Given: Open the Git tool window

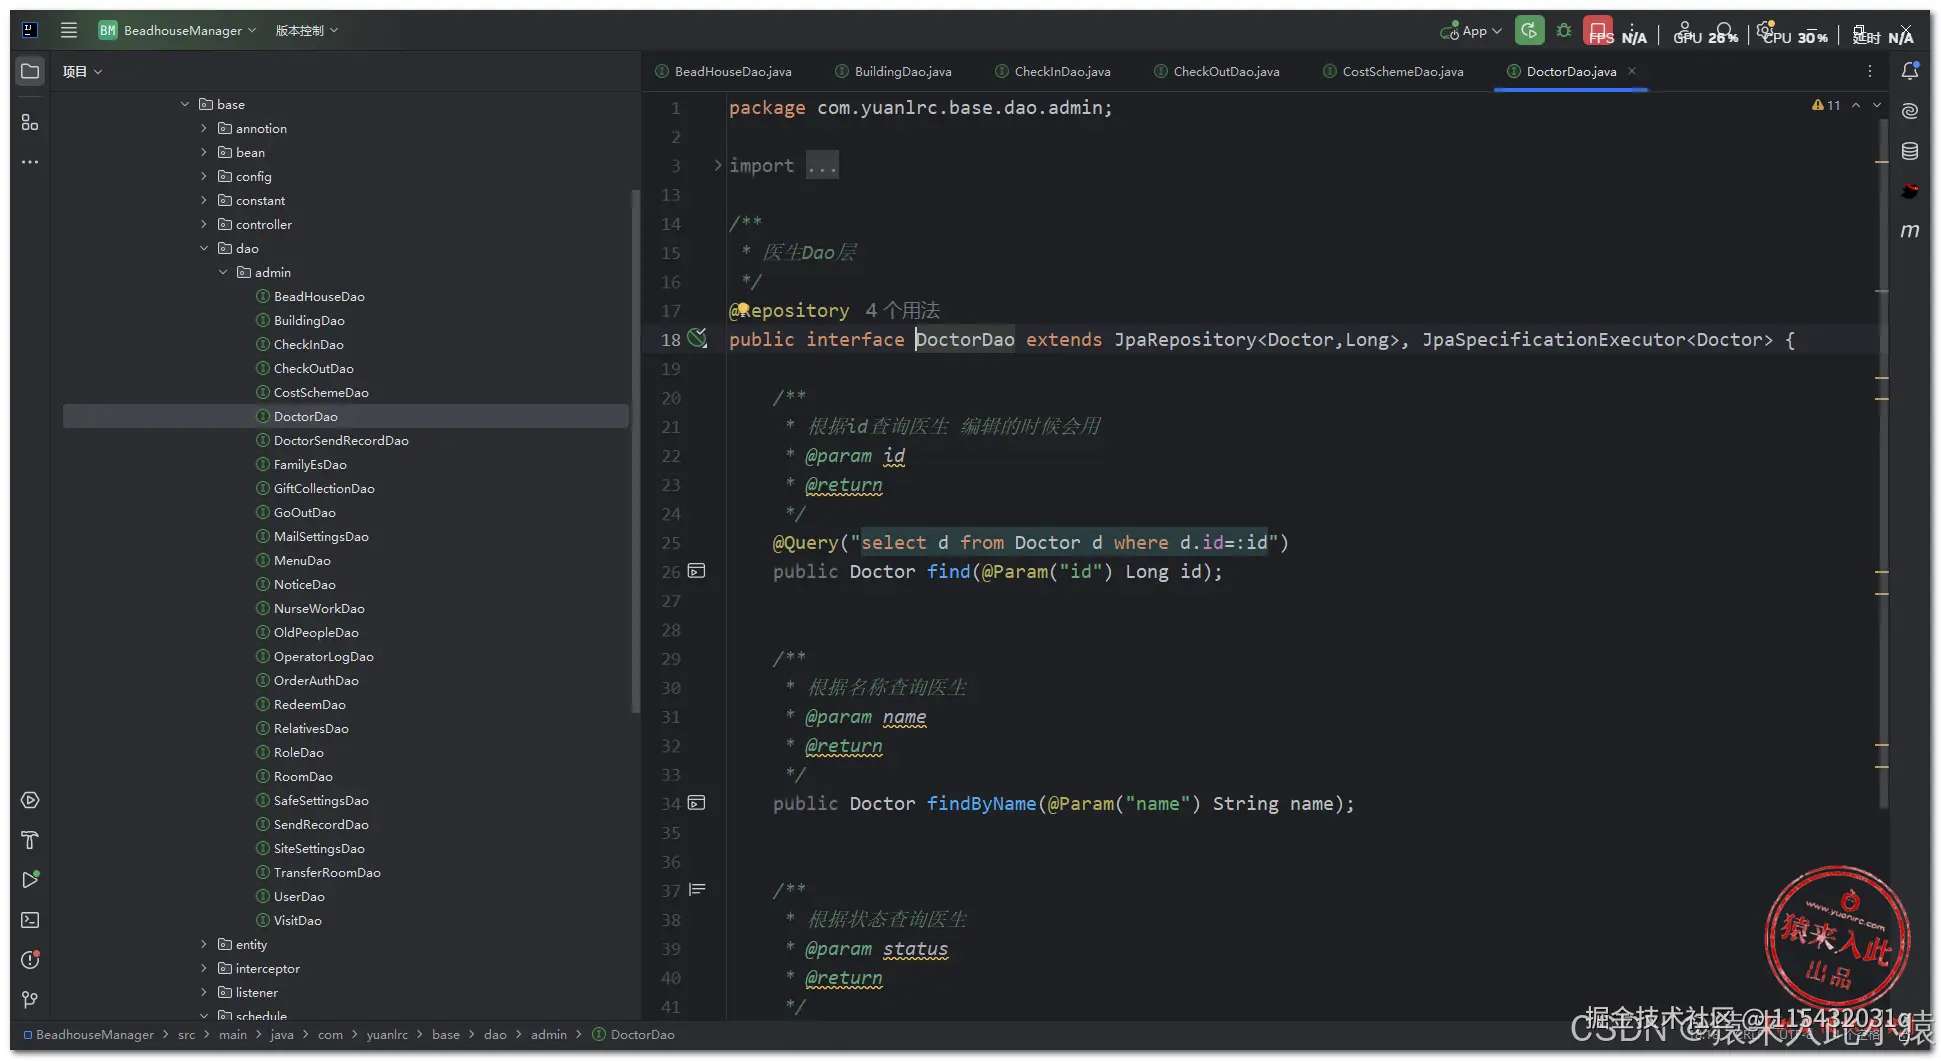Looking at the screenshot, I should pyautogui.click(x=30, y=1000).
